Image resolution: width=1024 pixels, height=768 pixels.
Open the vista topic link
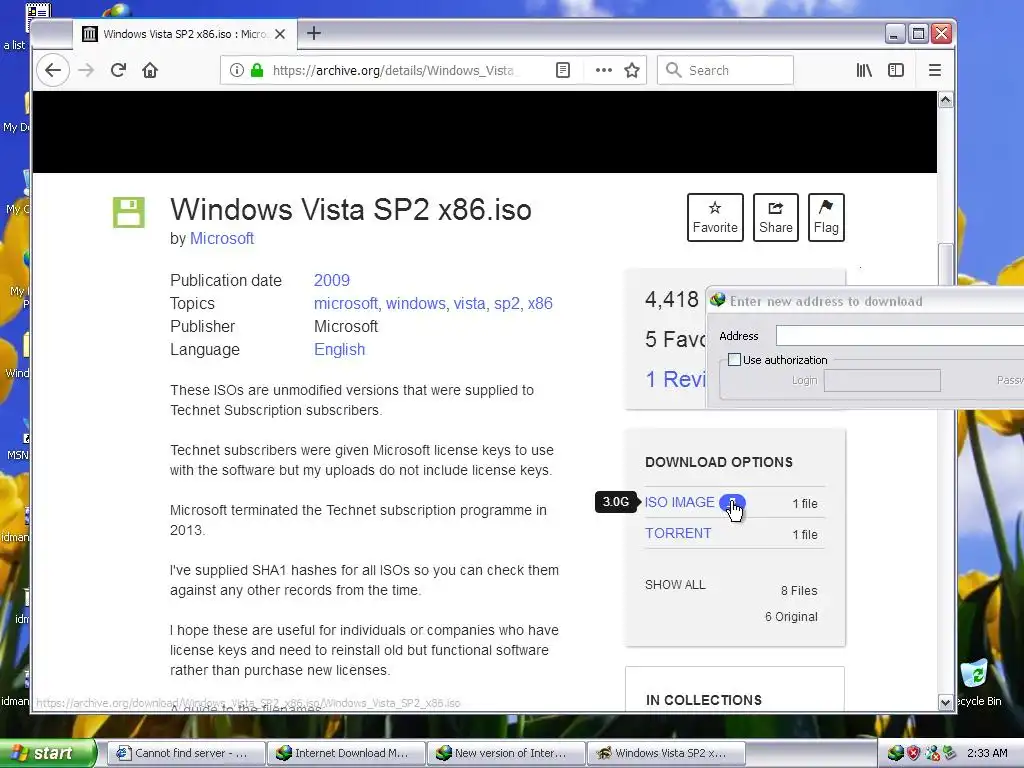pos(470,304)
